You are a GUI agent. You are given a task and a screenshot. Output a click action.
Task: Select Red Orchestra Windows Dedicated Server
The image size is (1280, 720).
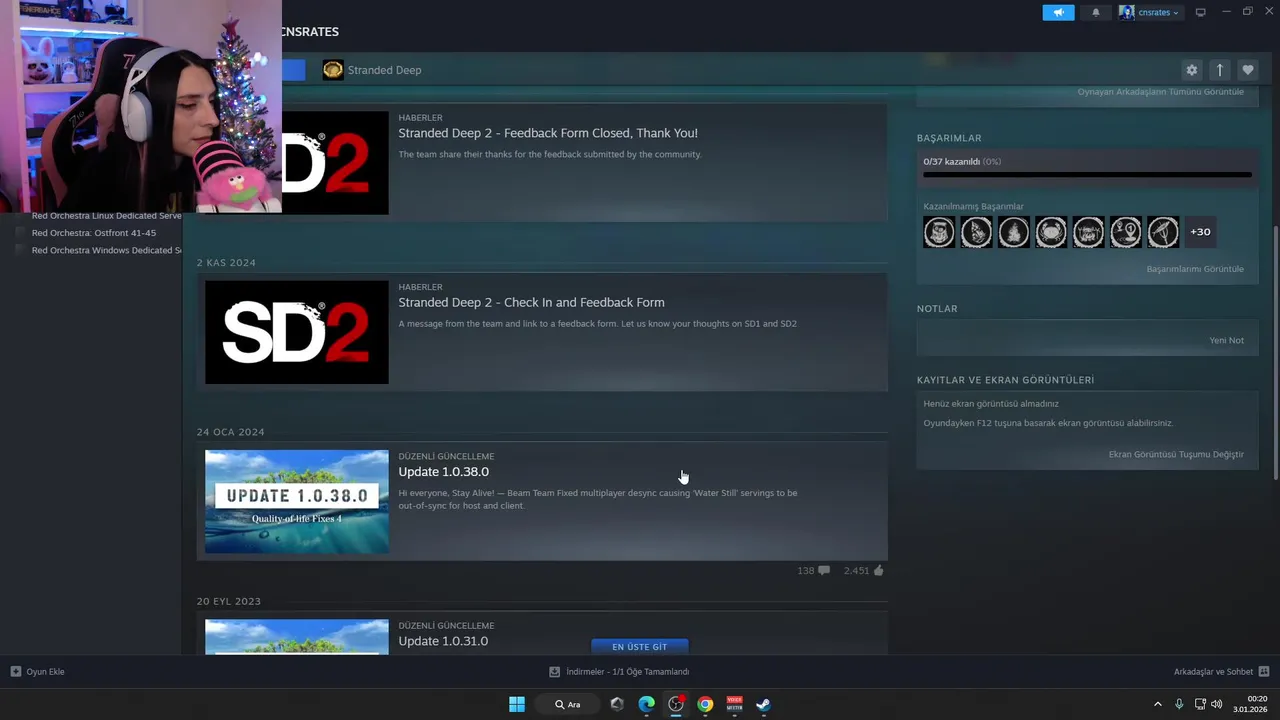pyautogui.click(x=106, y=250)
